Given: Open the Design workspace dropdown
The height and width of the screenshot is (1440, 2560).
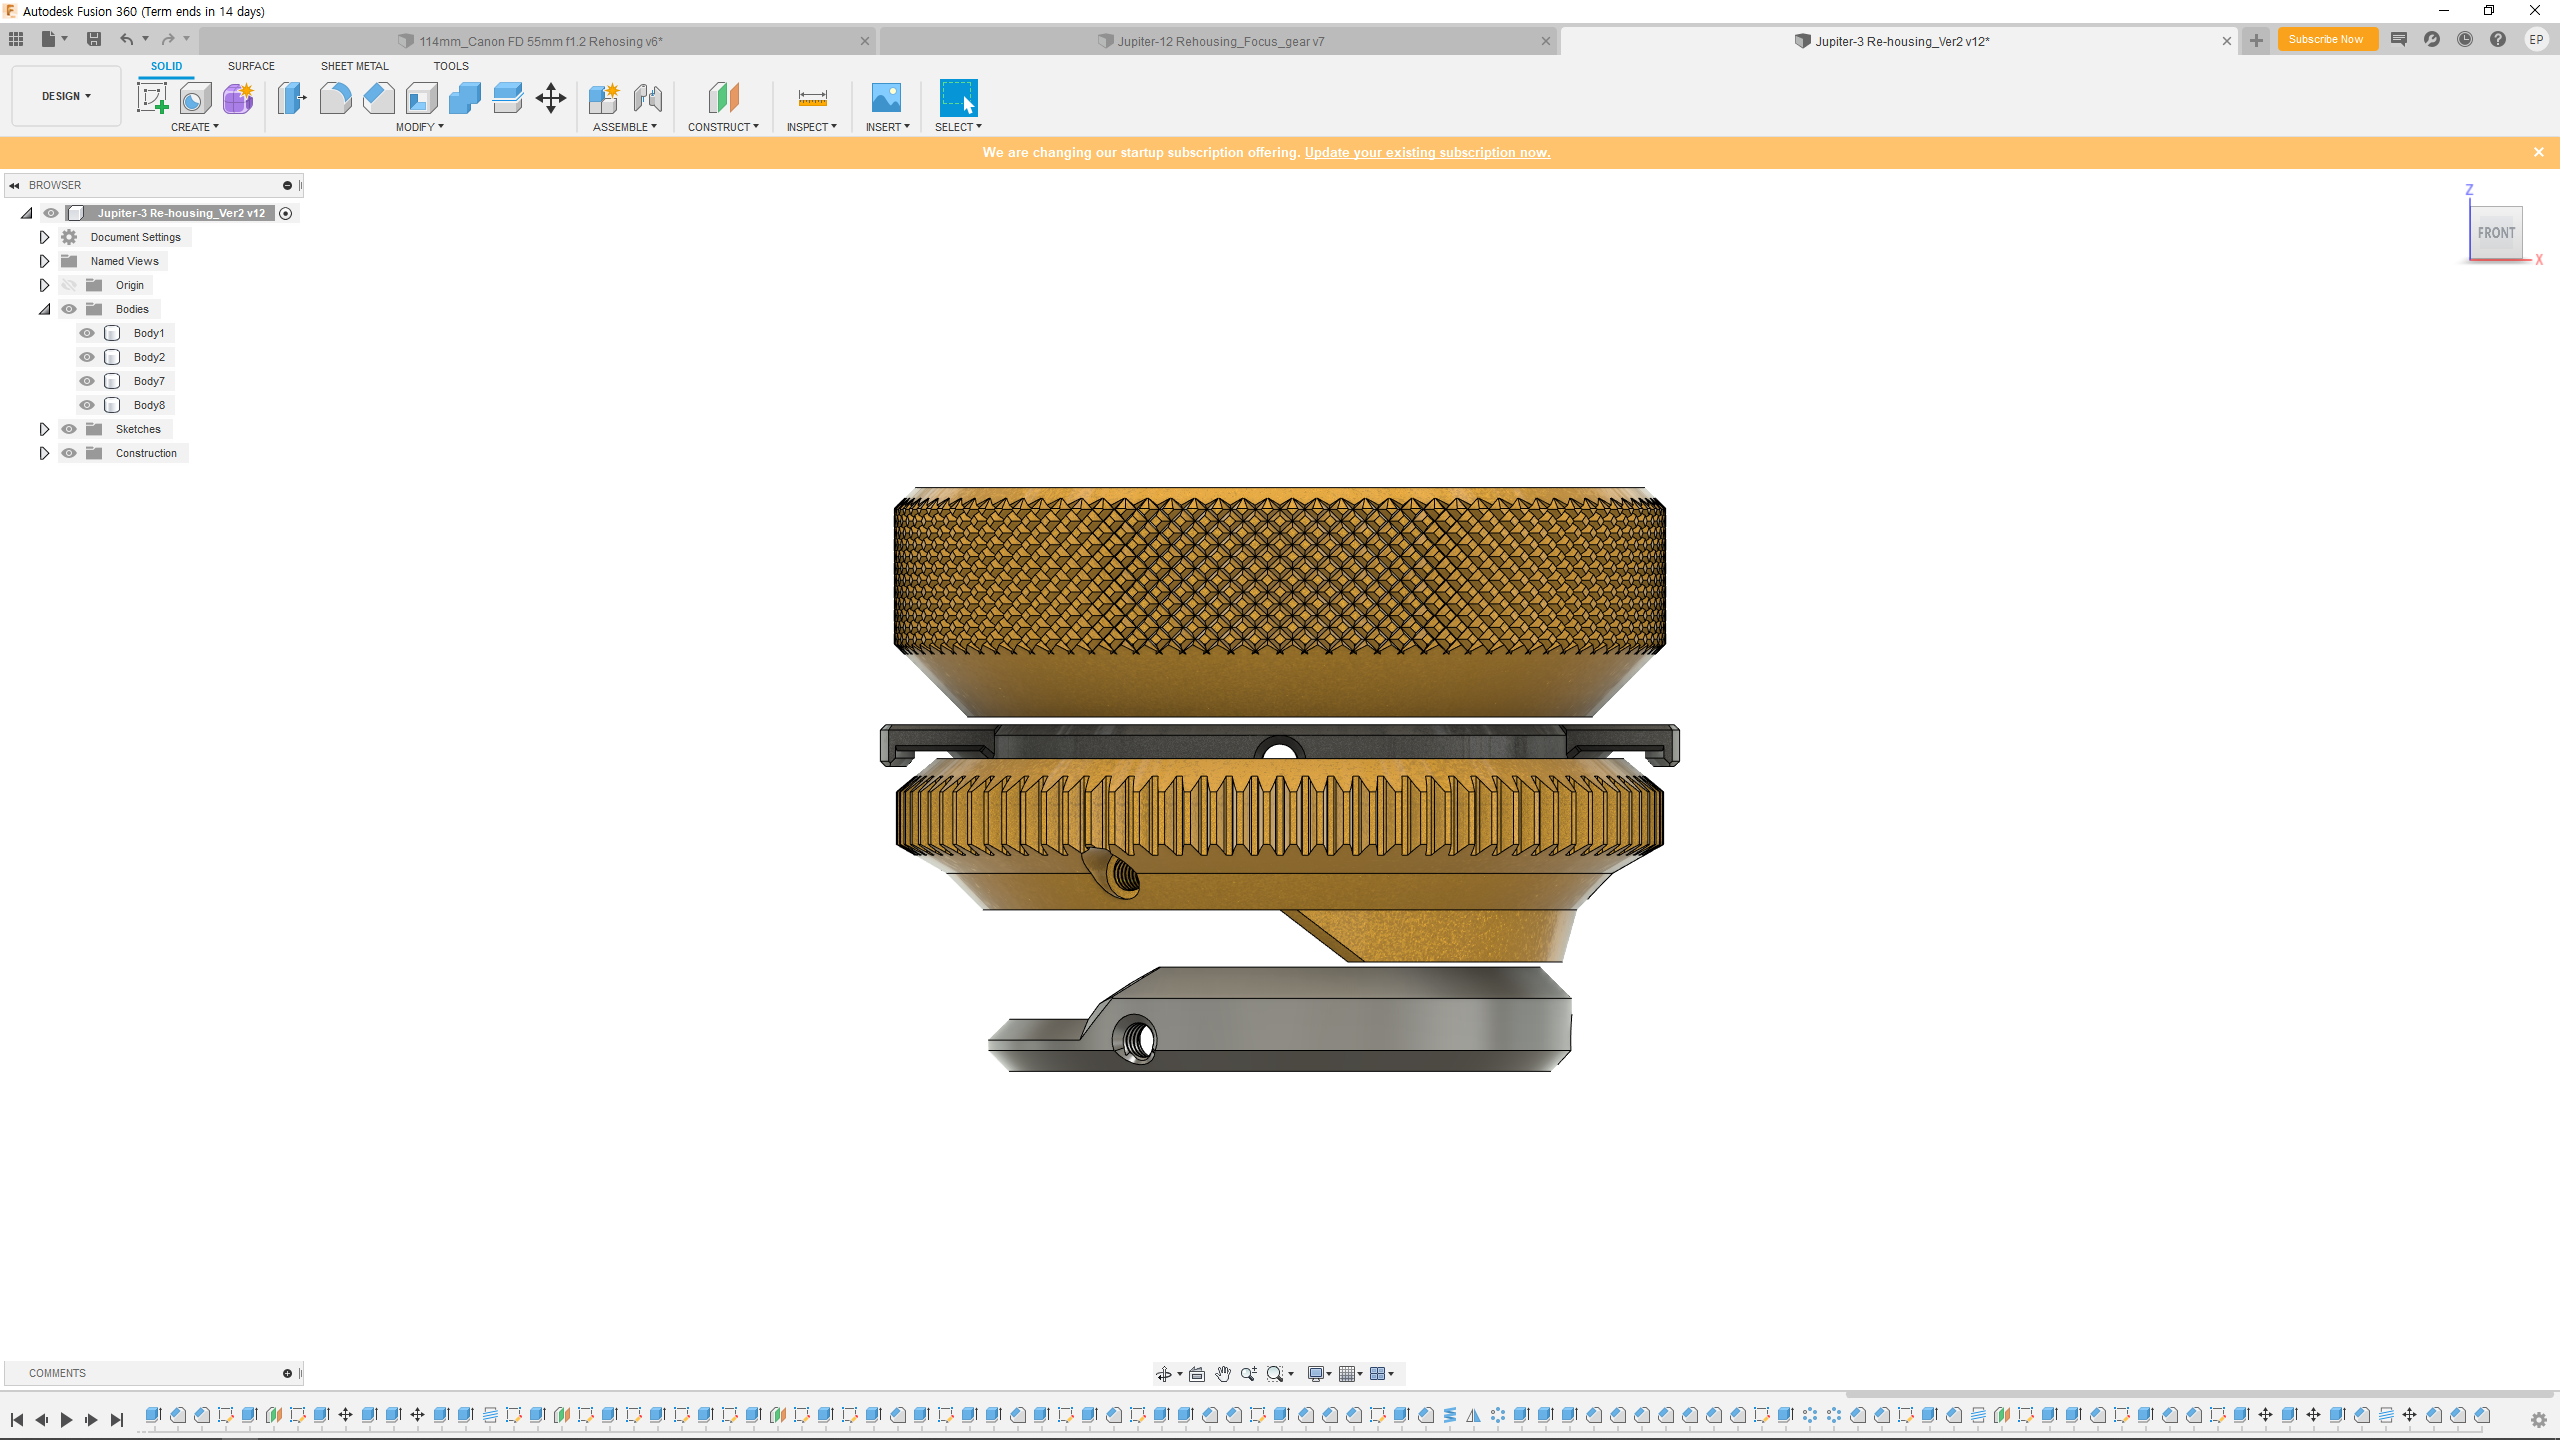Looking at the screenshot, I should click(66, 96).
